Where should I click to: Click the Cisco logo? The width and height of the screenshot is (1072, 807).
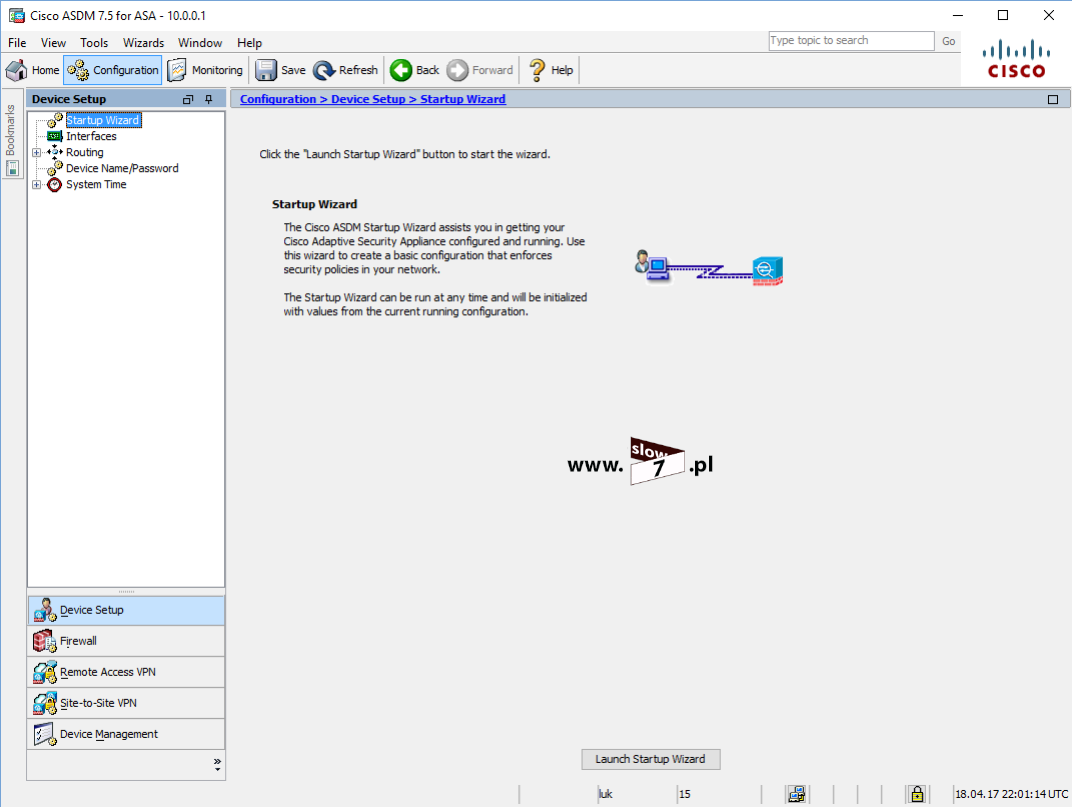click(1016, 59)
